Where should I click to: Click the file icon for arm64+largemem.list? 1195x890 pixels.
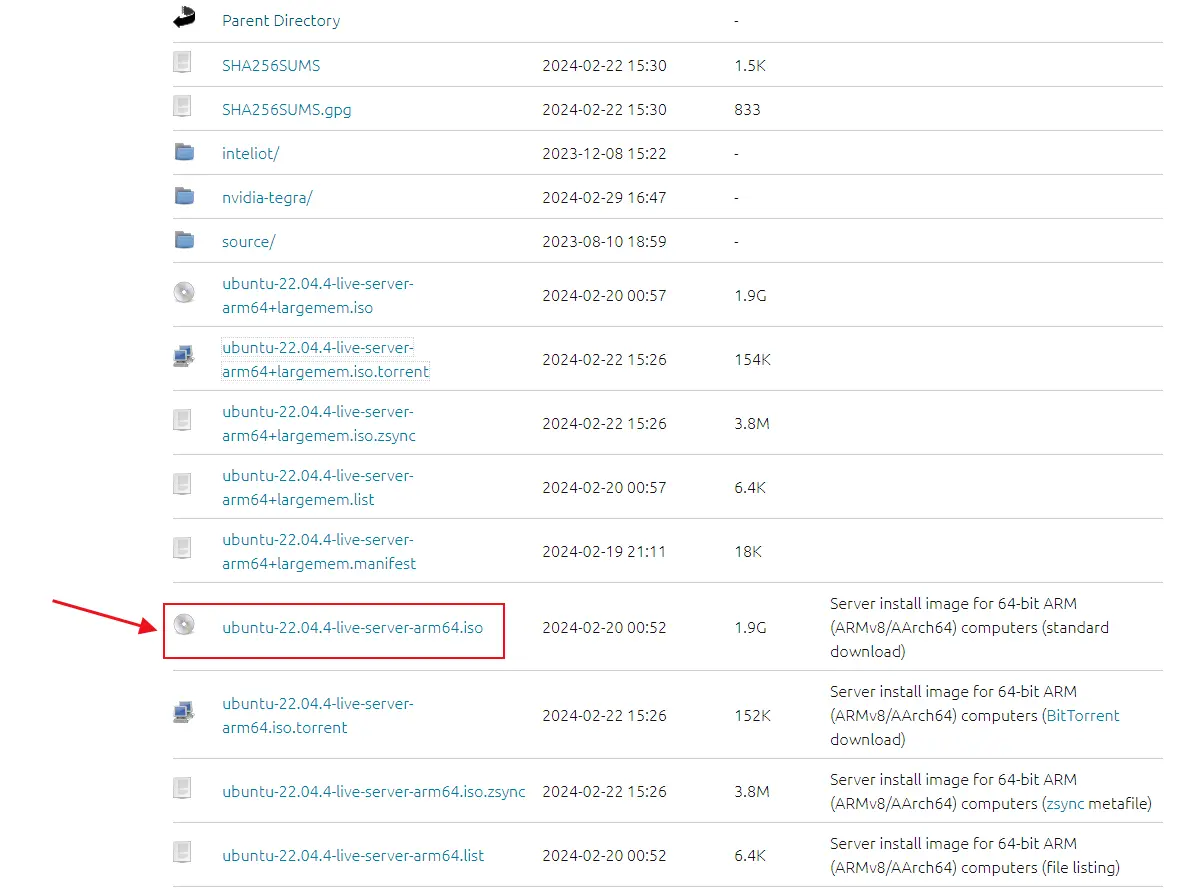coord(182,484)
